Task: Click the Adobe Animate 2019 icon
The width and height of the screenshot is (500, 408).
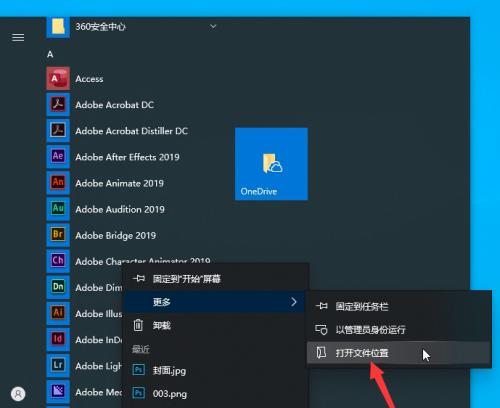Action: pyautogui.click(x=58, y=183)
